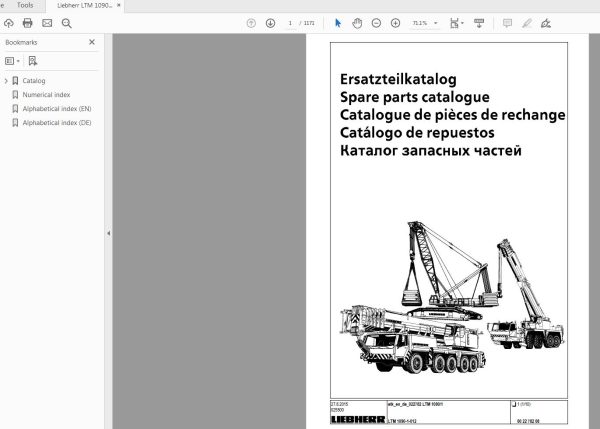Jump to Alphabetical index (DE) bookmark
600x429 pixels.
point(56,123)
